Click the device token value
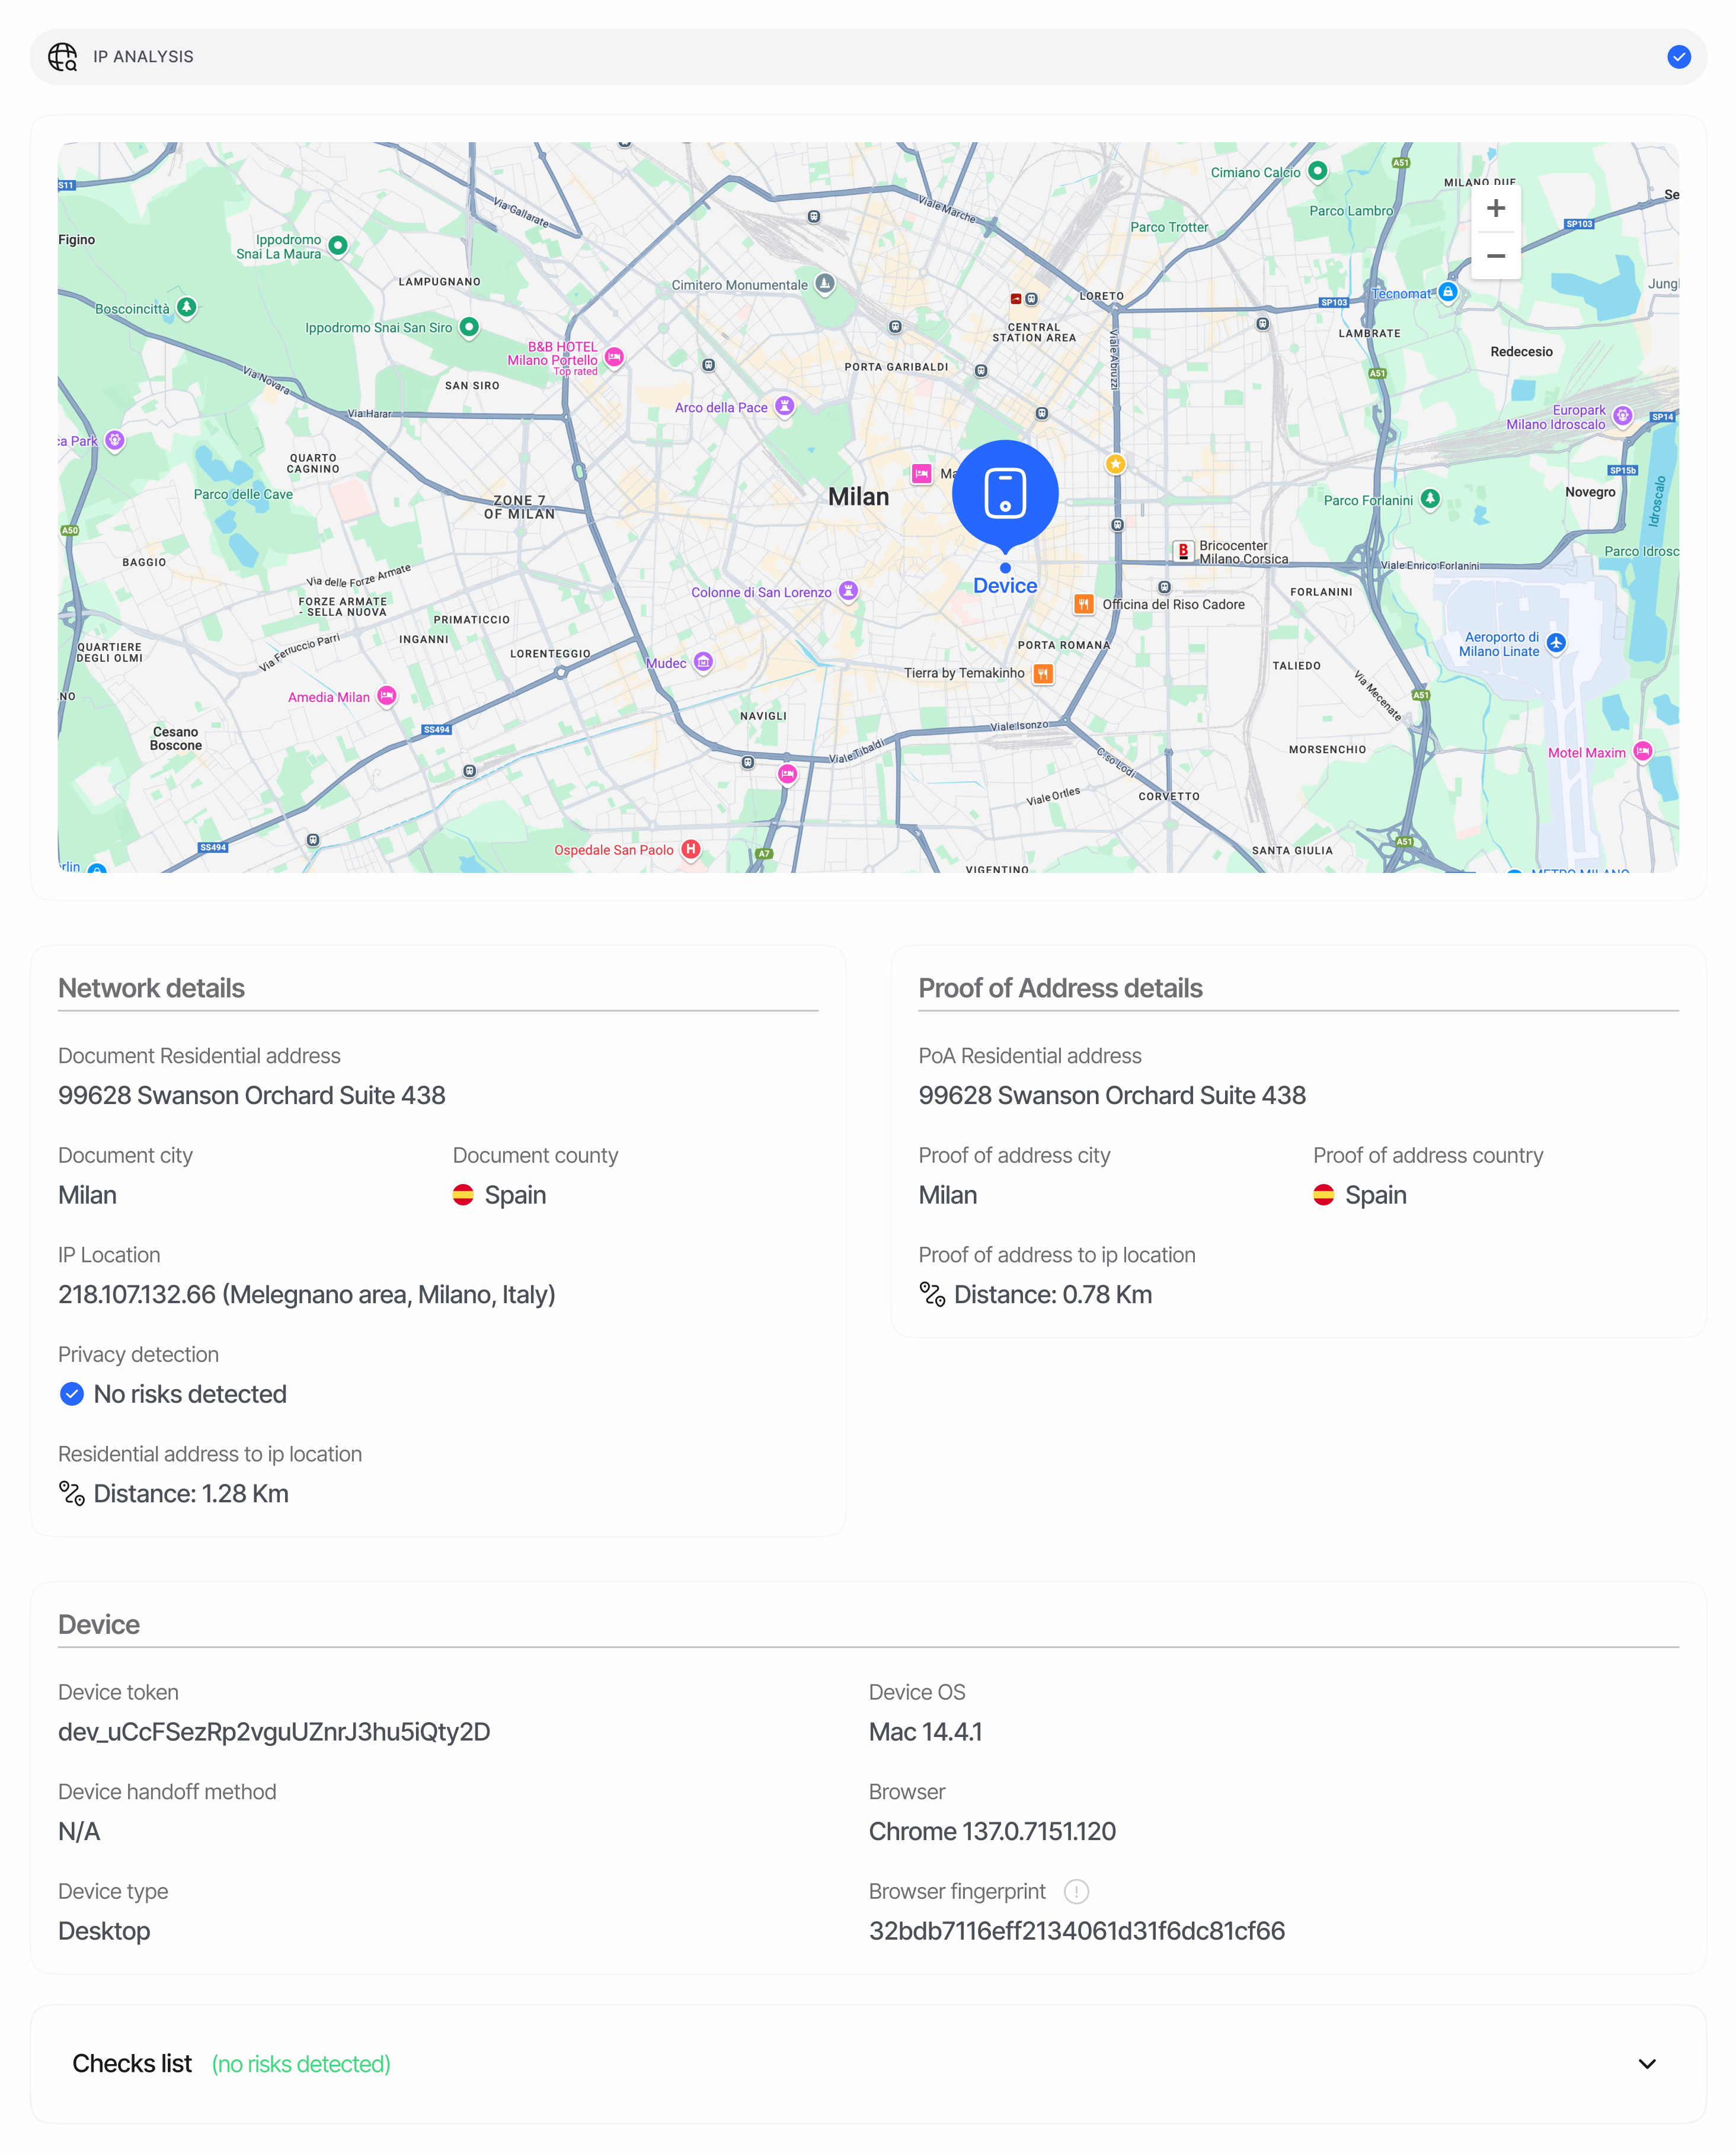1736x2153 pixels. 274,1732
